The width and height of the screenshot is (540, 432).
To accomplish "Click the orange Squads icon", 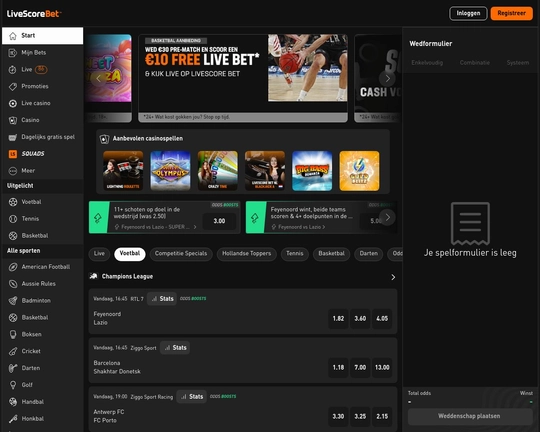I will 13,154.
